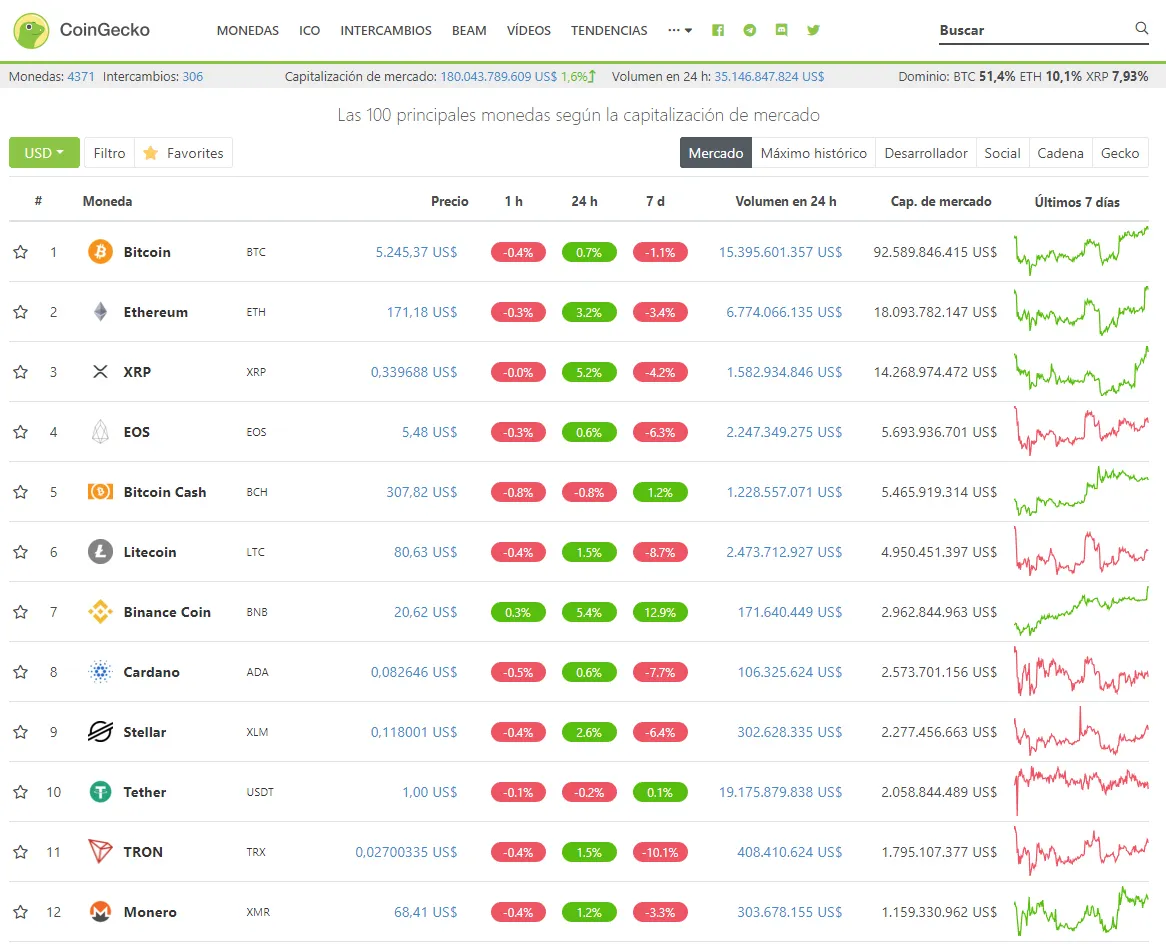The width and height of the screenshot is (1166, 945).
Task: Sort by the 24 h column header
Action: (584, 201)
